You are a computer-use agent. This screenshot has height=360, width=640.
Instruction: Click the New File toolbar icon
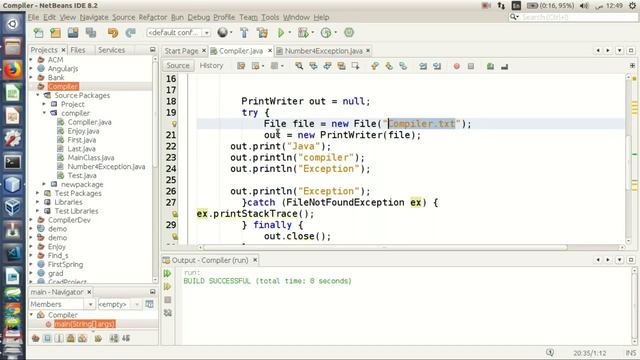(38, 33)
